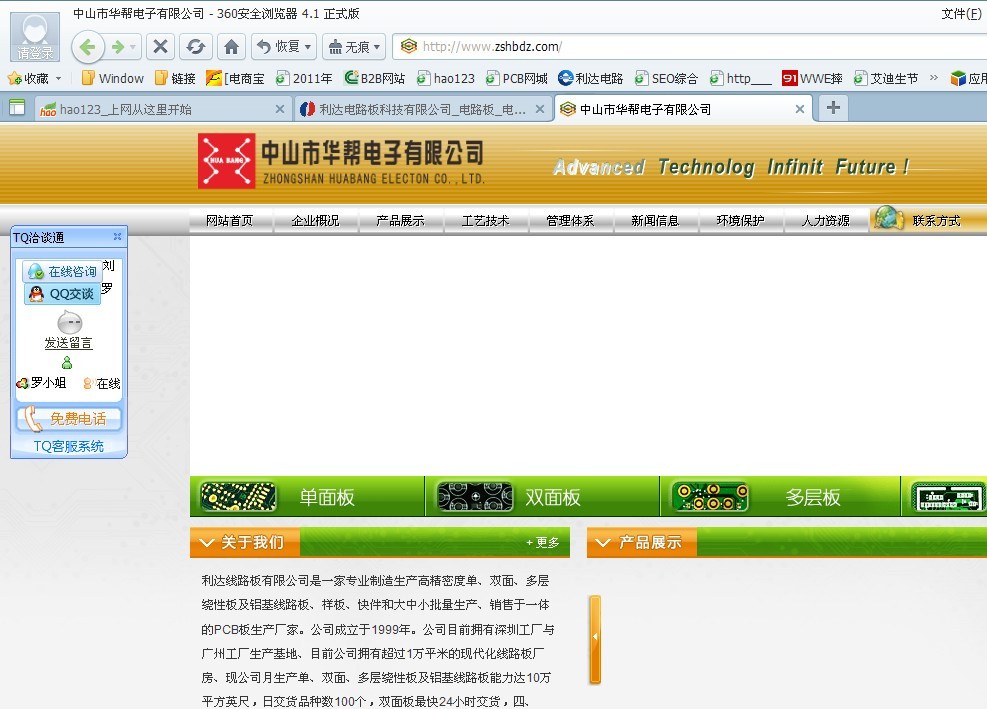Open the B2B网站 bookmark

(x=375, y=79)
